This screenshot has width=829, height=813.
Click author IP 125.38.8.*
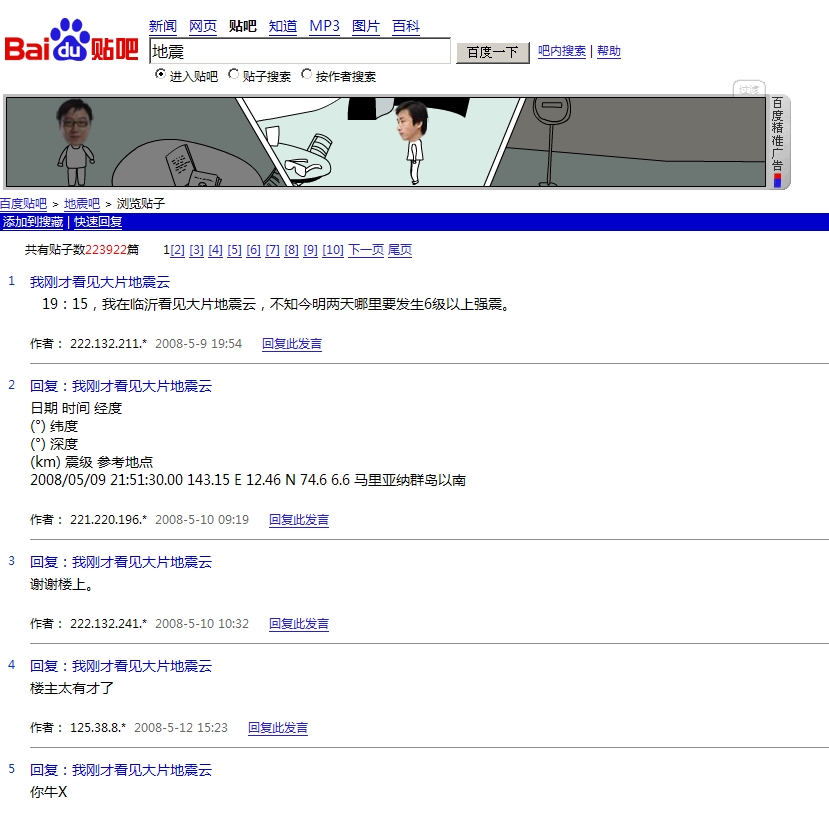point(98,728)
